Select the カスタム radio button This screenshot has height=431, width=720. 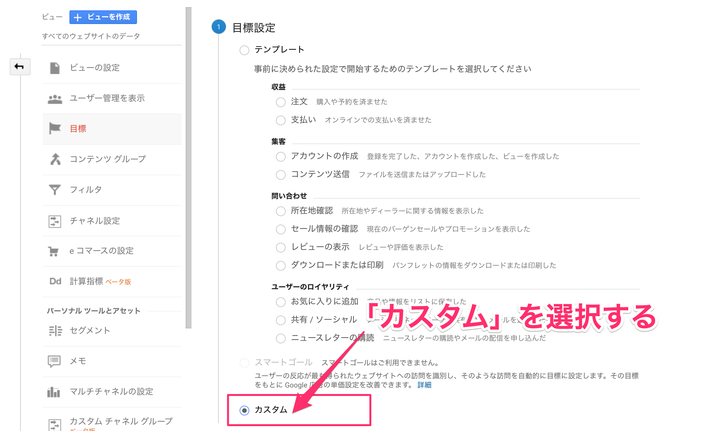pos(245,410)
